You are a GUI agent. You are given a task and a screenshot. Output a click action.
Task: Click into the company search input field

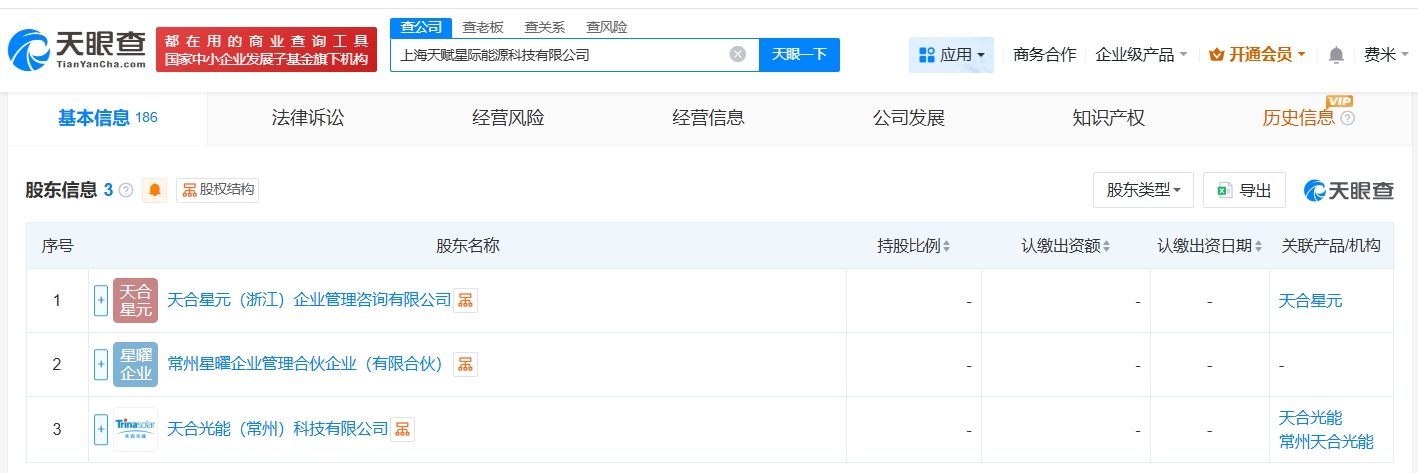point(560,55)
